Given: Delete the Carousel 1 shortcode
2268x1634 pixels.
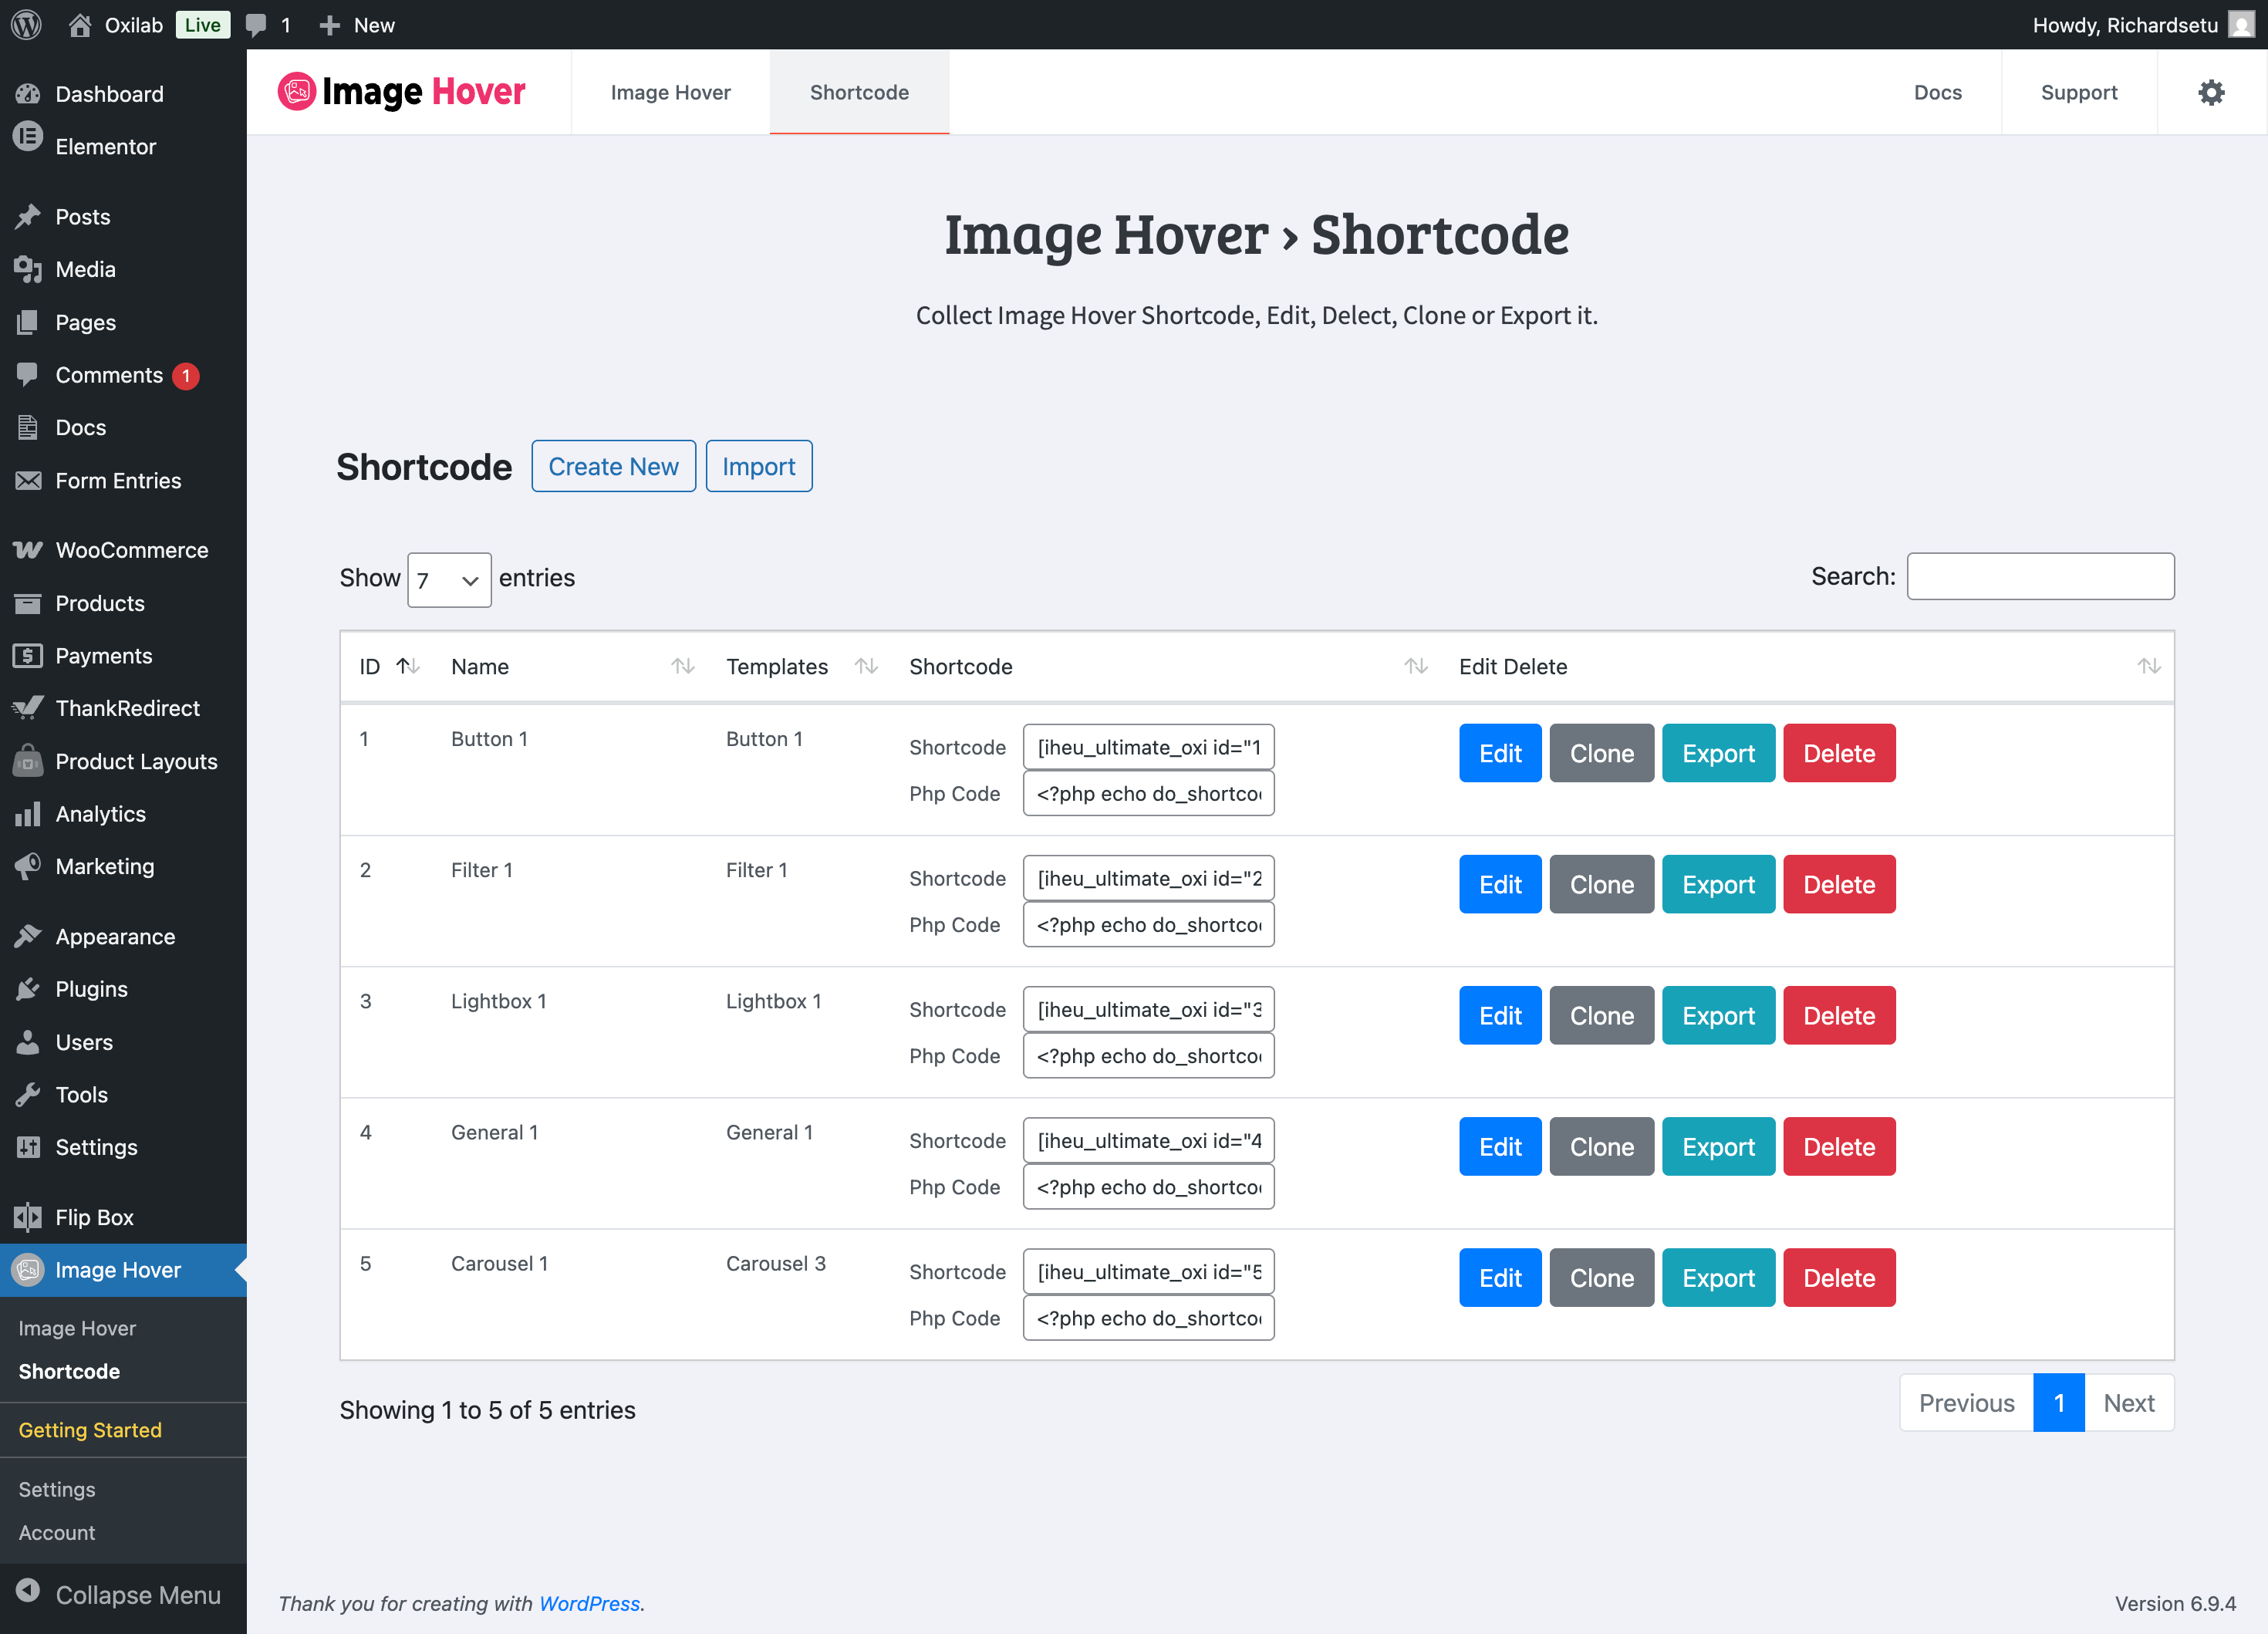Looking at the screenshot, I should (x=1838, y=1278).
